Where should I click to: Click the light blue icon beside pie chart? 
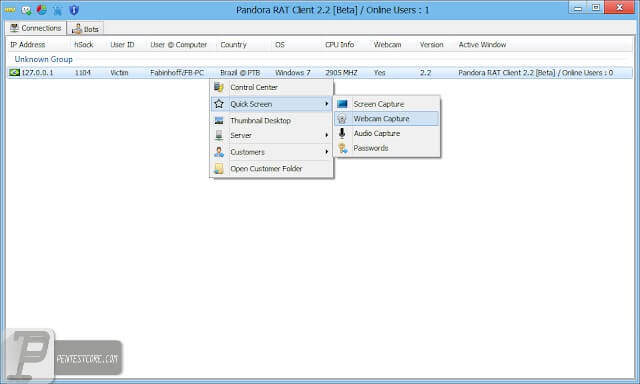click(x=58, y=10)
